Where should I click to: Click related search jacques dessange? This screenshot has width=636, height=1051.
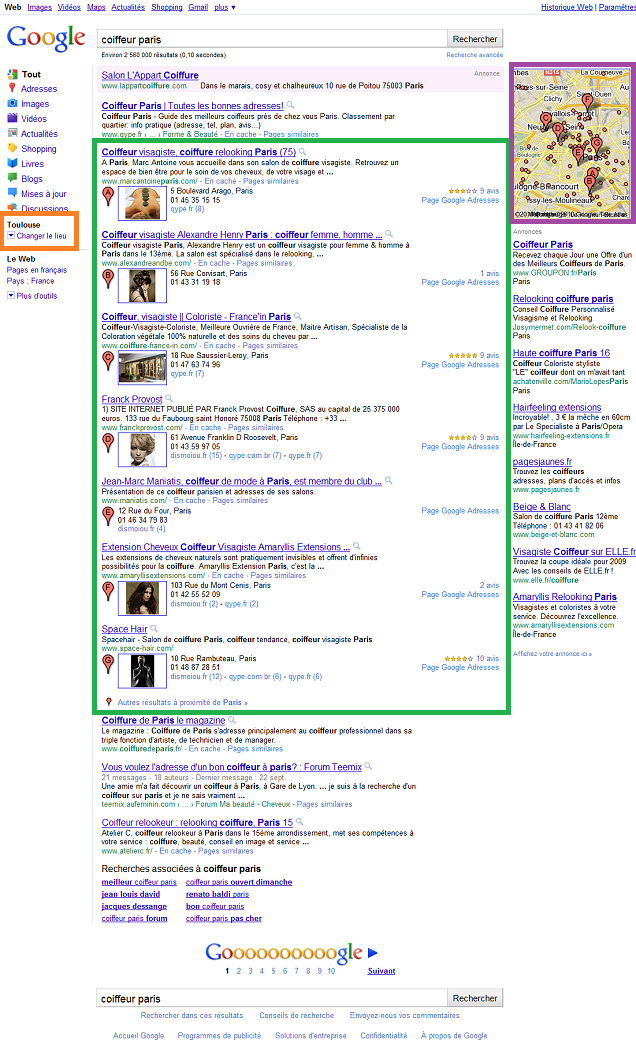[134, 906]
